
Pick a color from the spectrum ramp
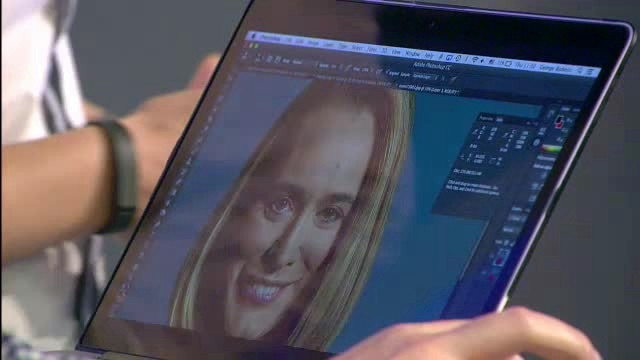551,149
